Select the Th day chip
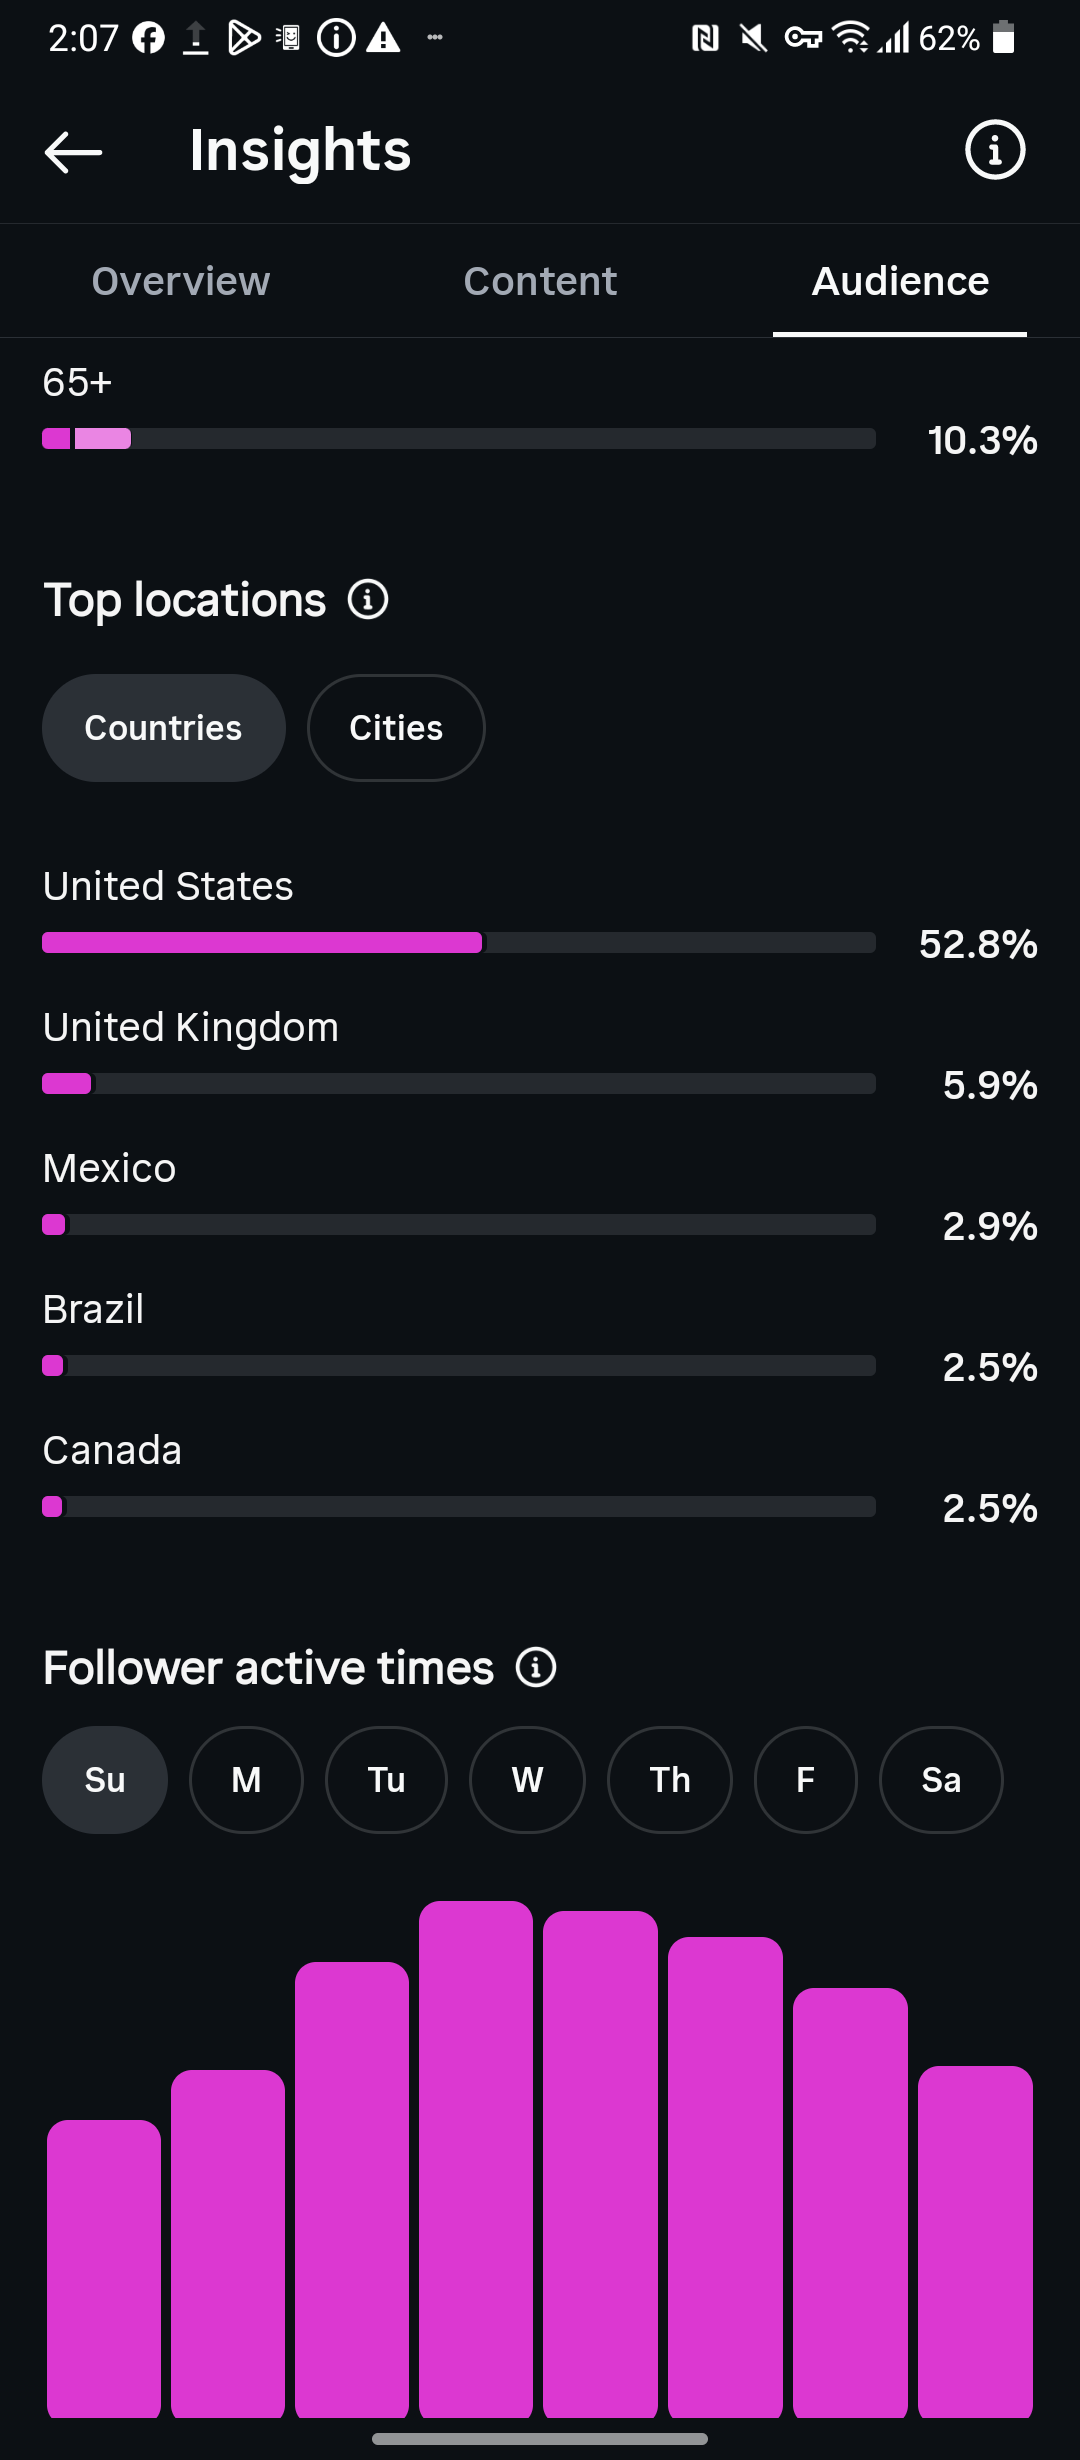 click(670, 1780)
